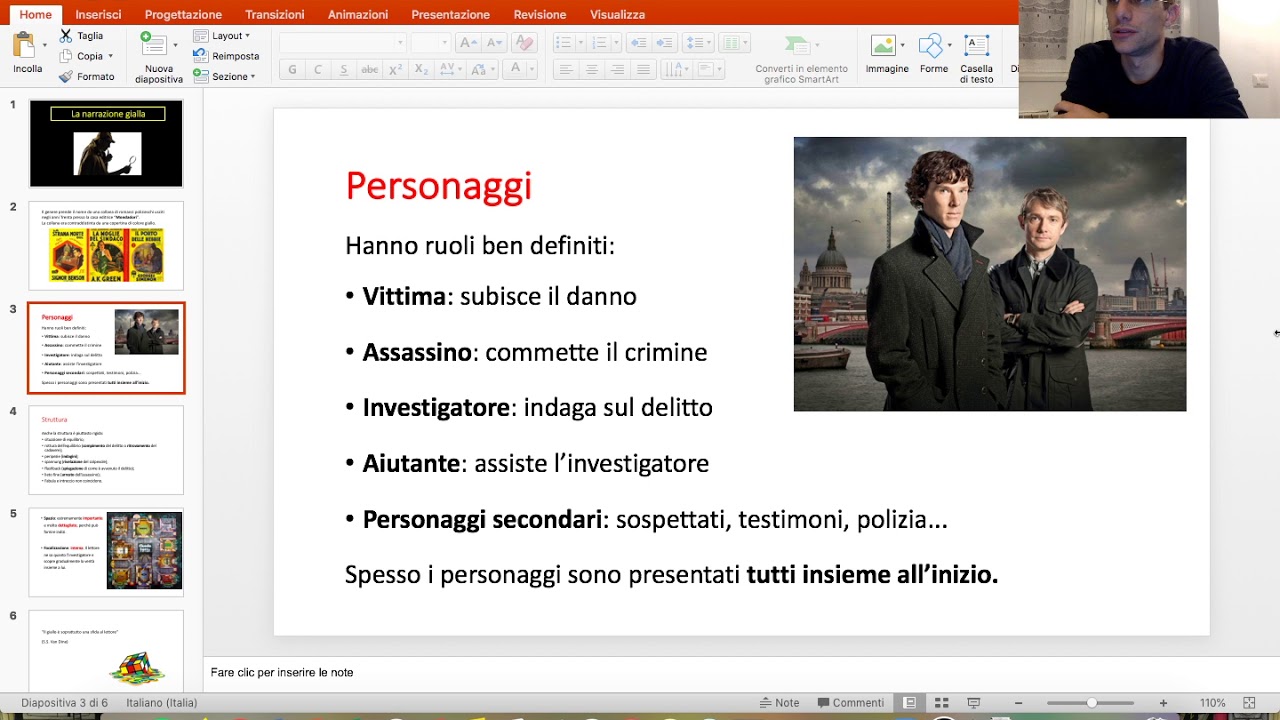Viewport: 1280px width, 720px height.
Task: Toggle underline with the S button
Action: [344, 70]
